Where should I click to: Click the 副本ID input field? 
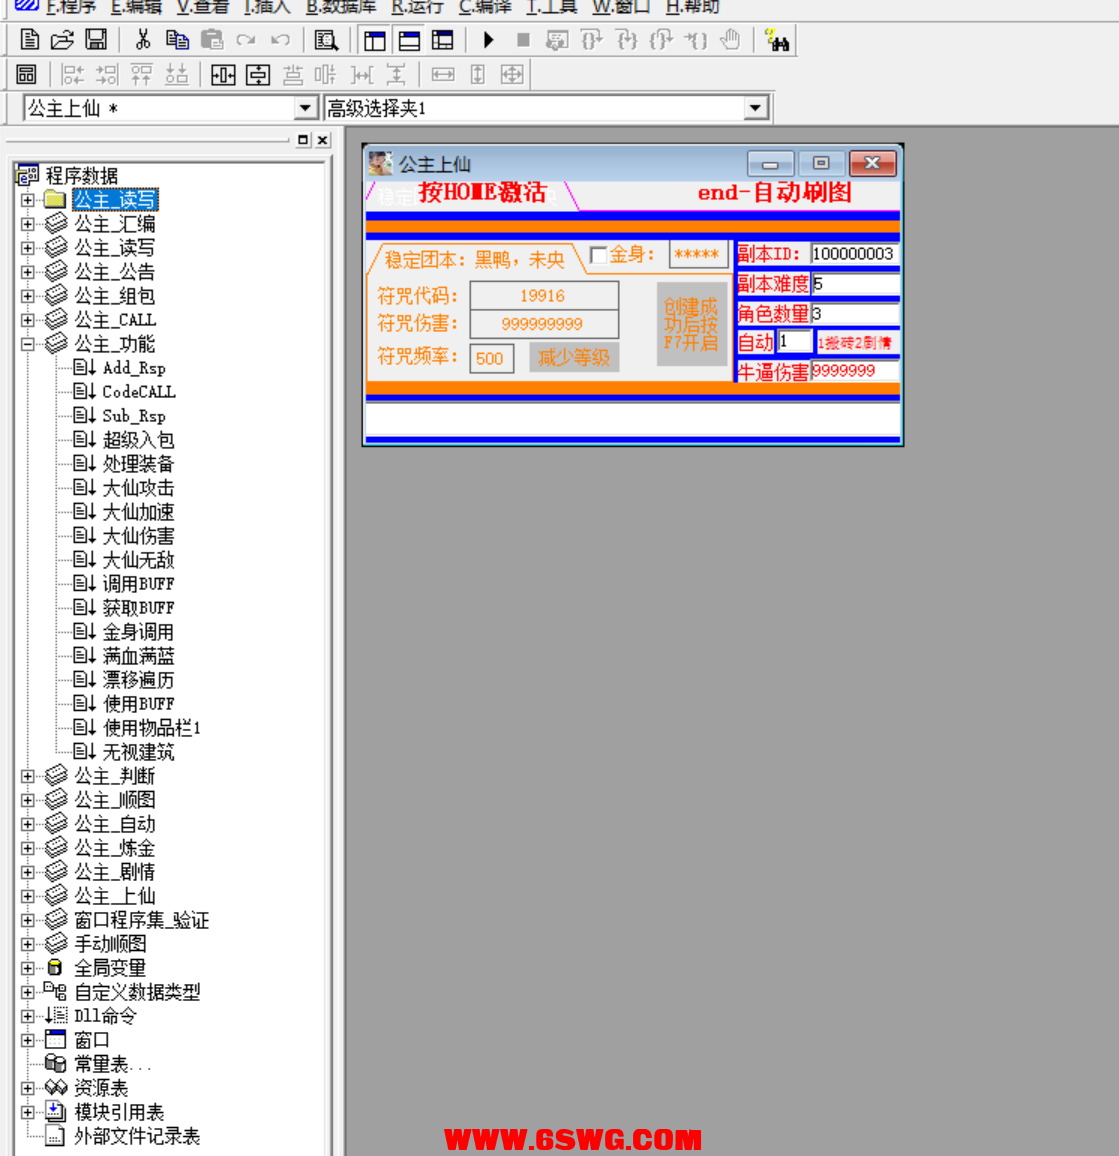click(853, 254)
